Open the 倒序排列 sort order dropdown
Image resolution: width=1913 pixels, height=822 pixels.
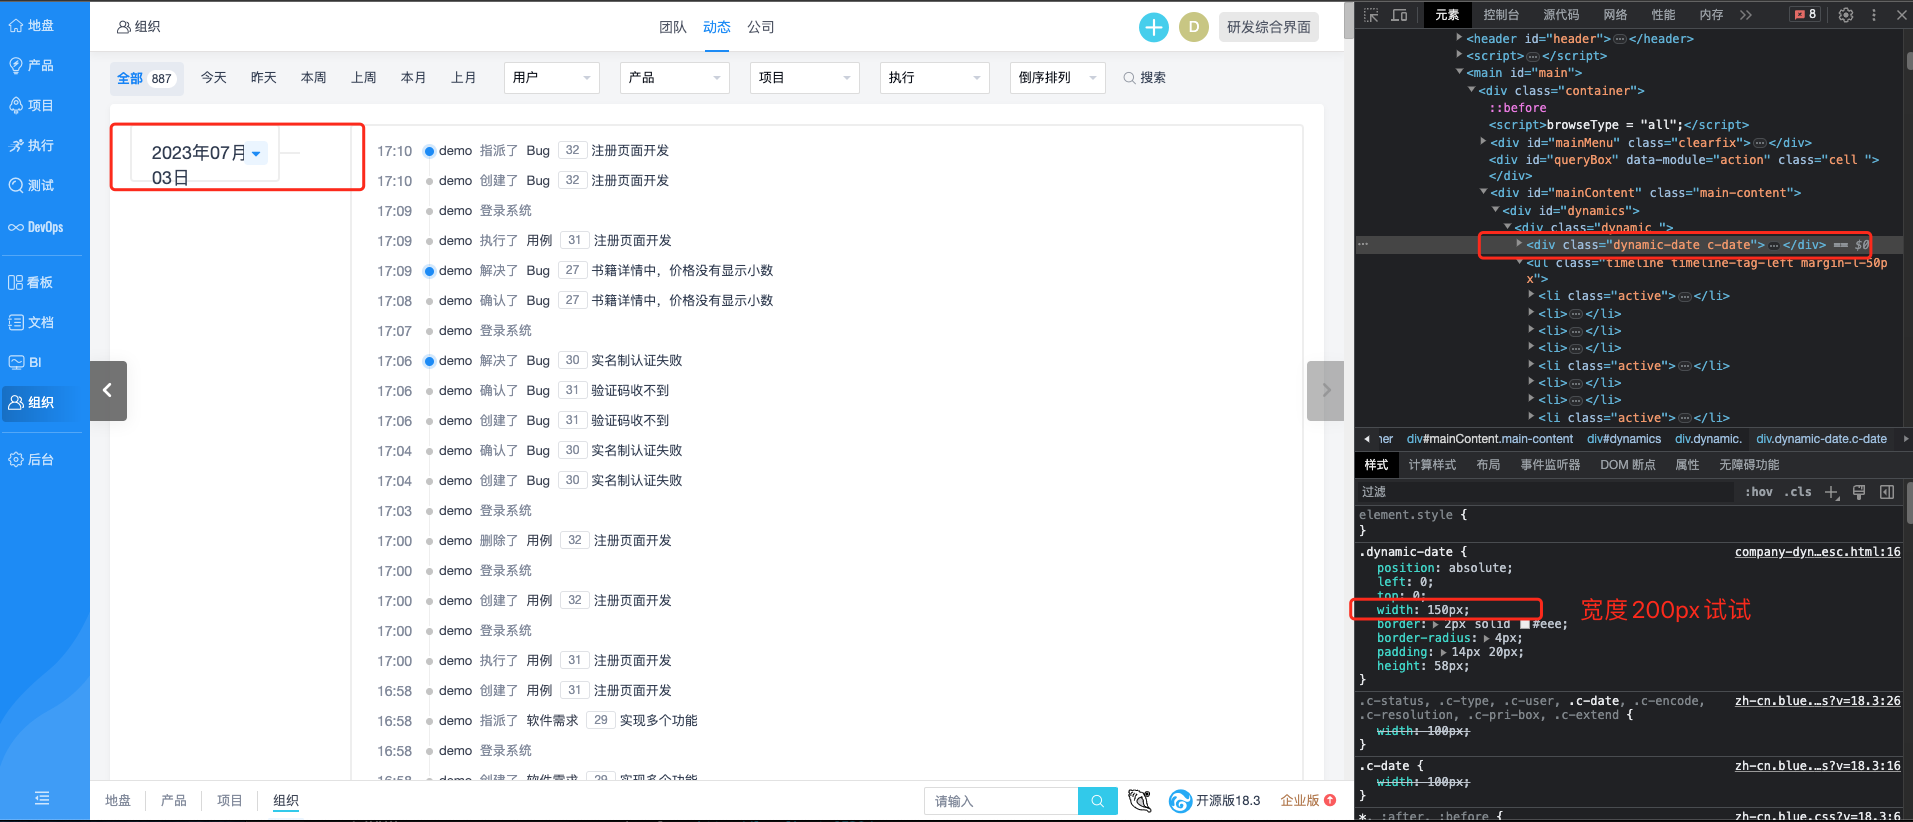(1057, 78)
